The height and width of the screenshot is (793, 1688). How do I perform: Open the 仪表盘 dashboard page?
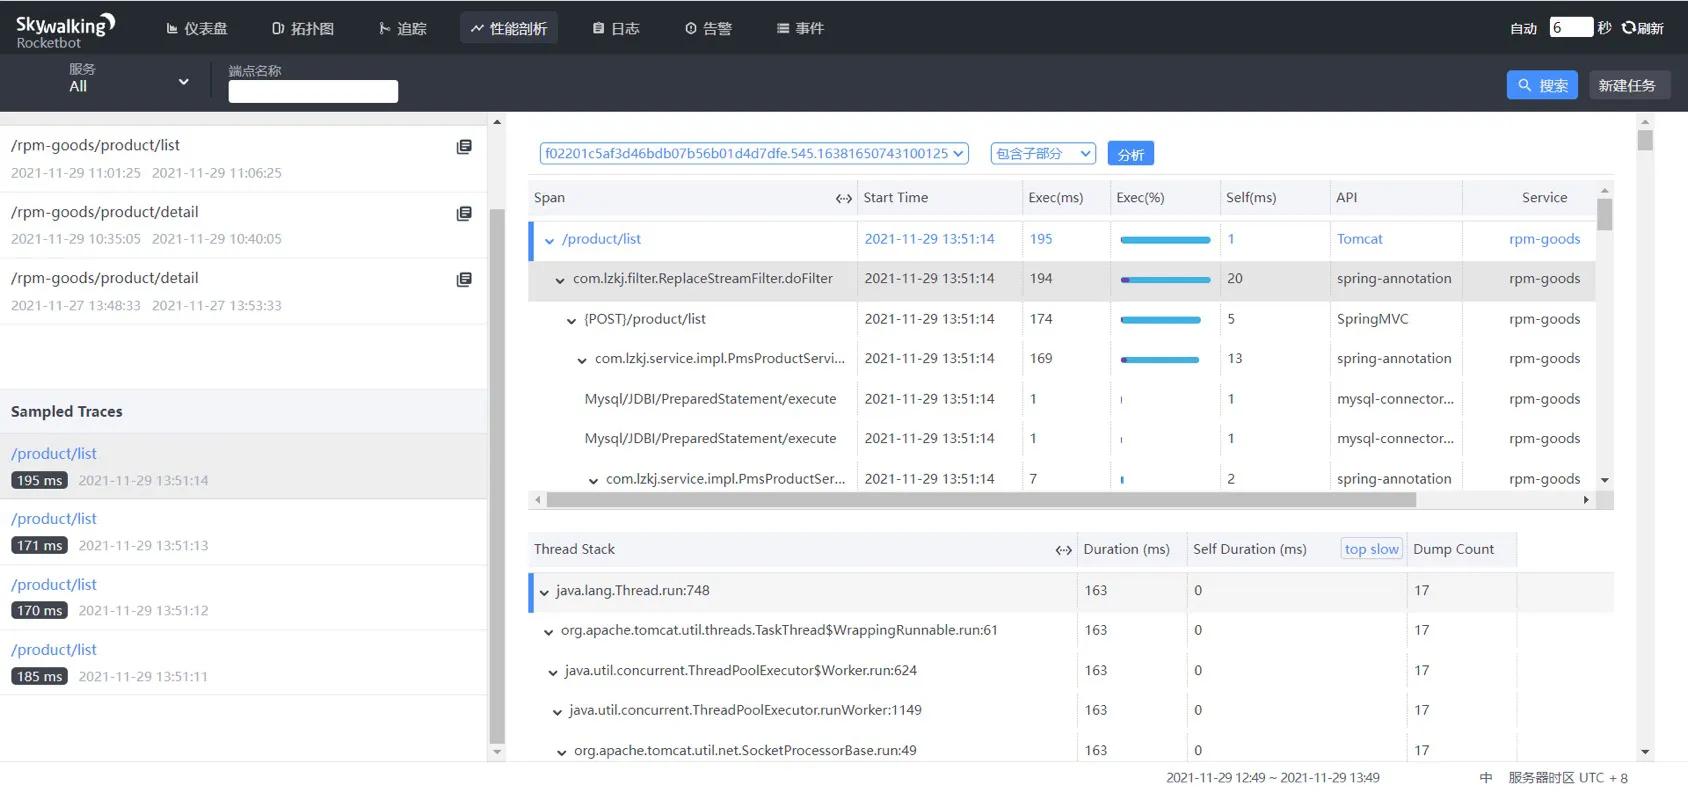pyautogui.click(x=197, y=28)
